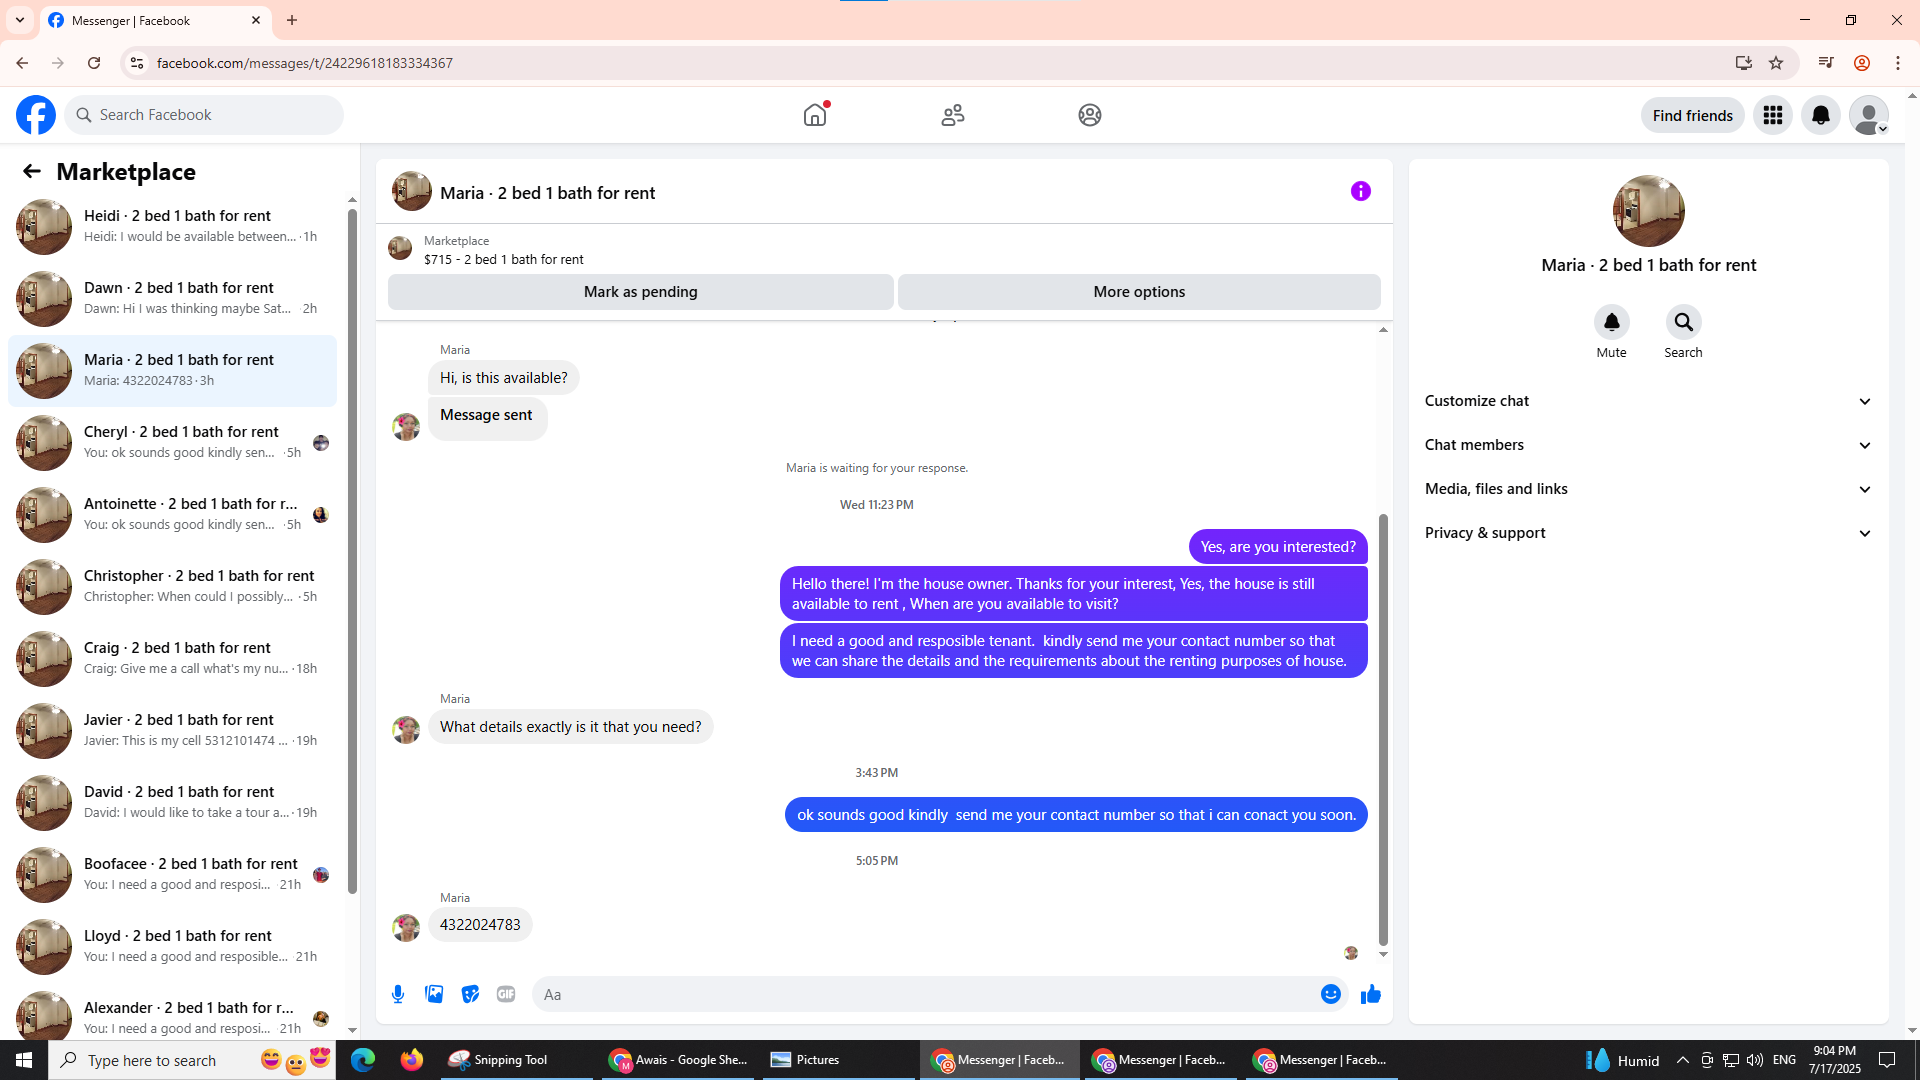Viewport: 1920px width, 1080px height.
Task: Click Mark as pending button
Action: point(641,292)
